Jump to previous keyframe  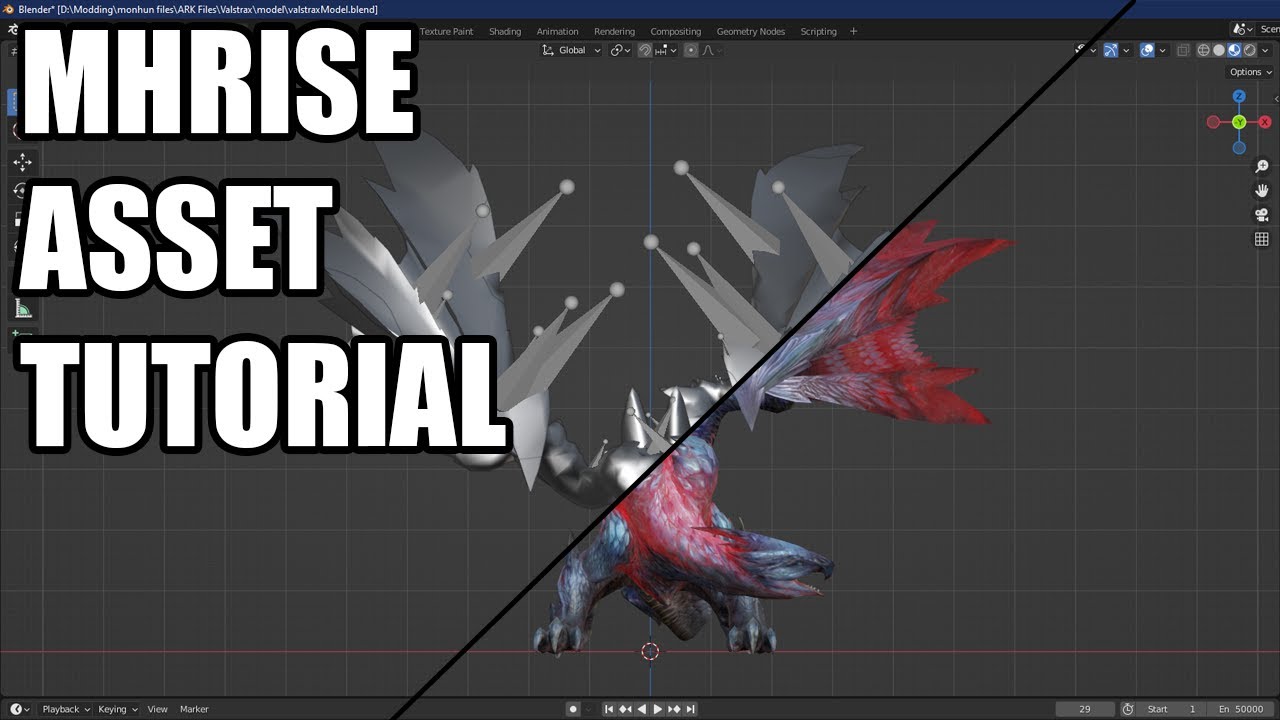tap(625, 709)
